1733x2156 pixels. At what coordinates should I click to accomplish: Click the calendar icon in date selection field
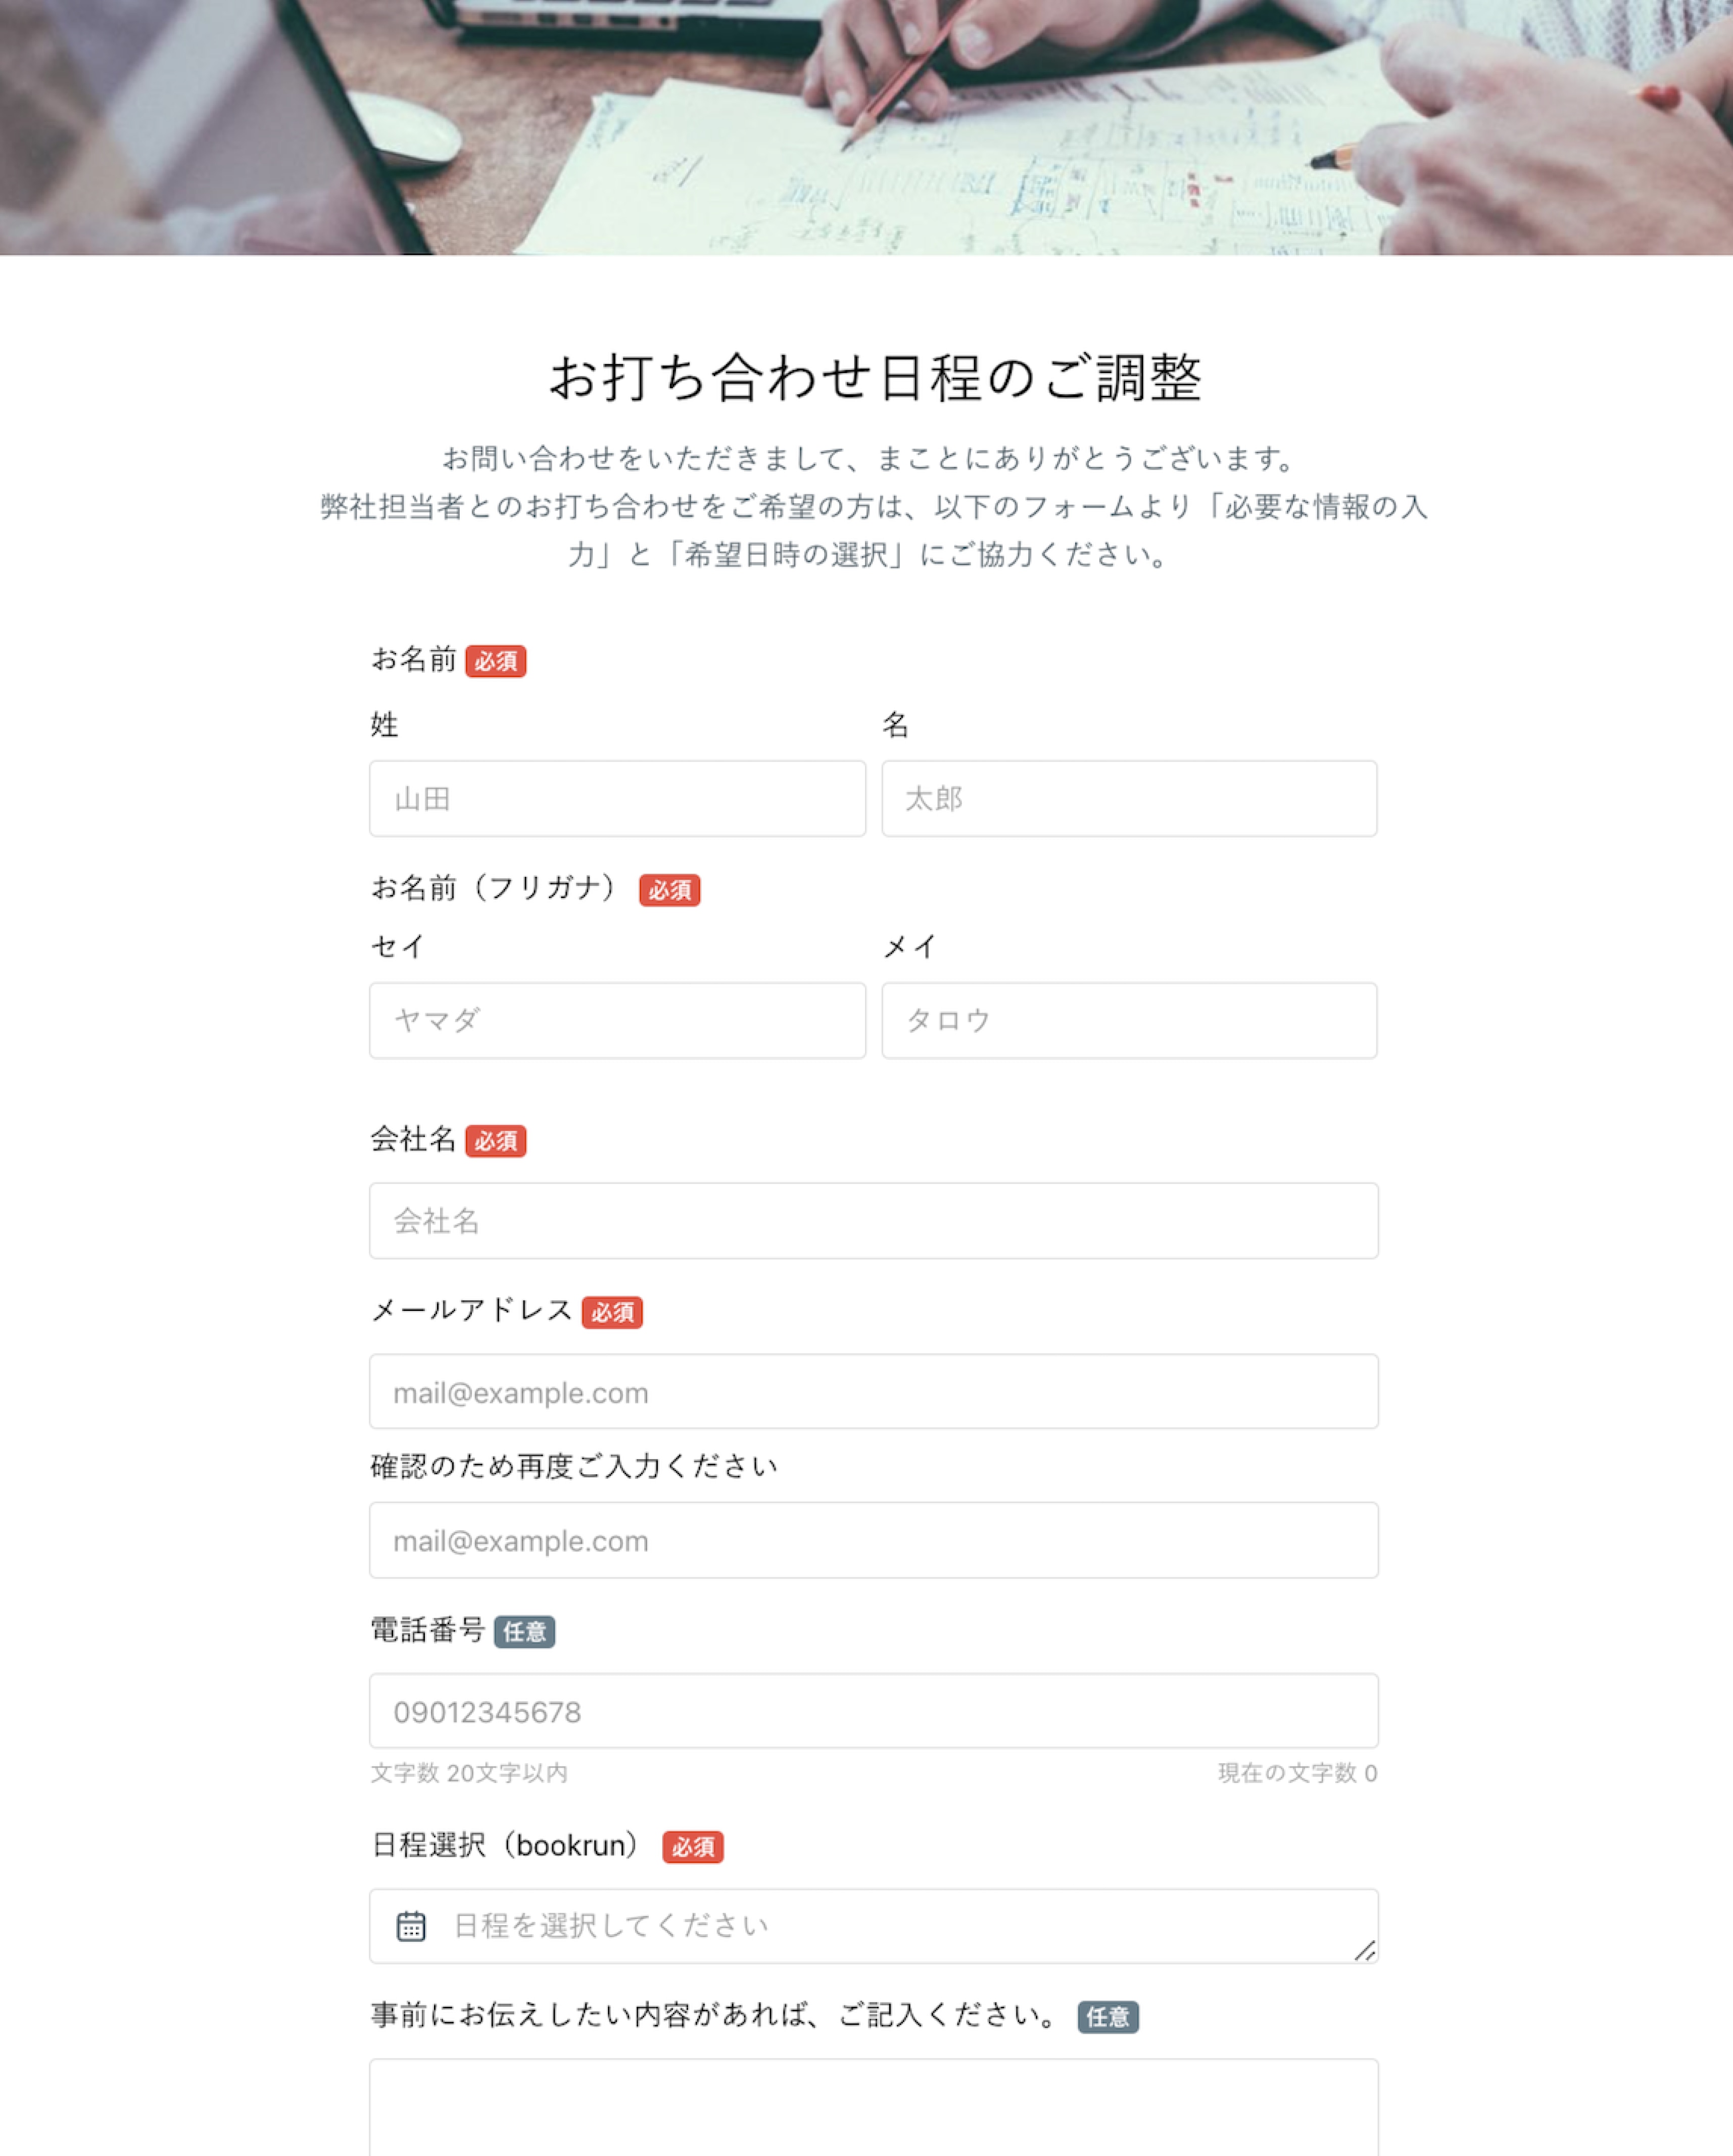tap(411, 1925)
